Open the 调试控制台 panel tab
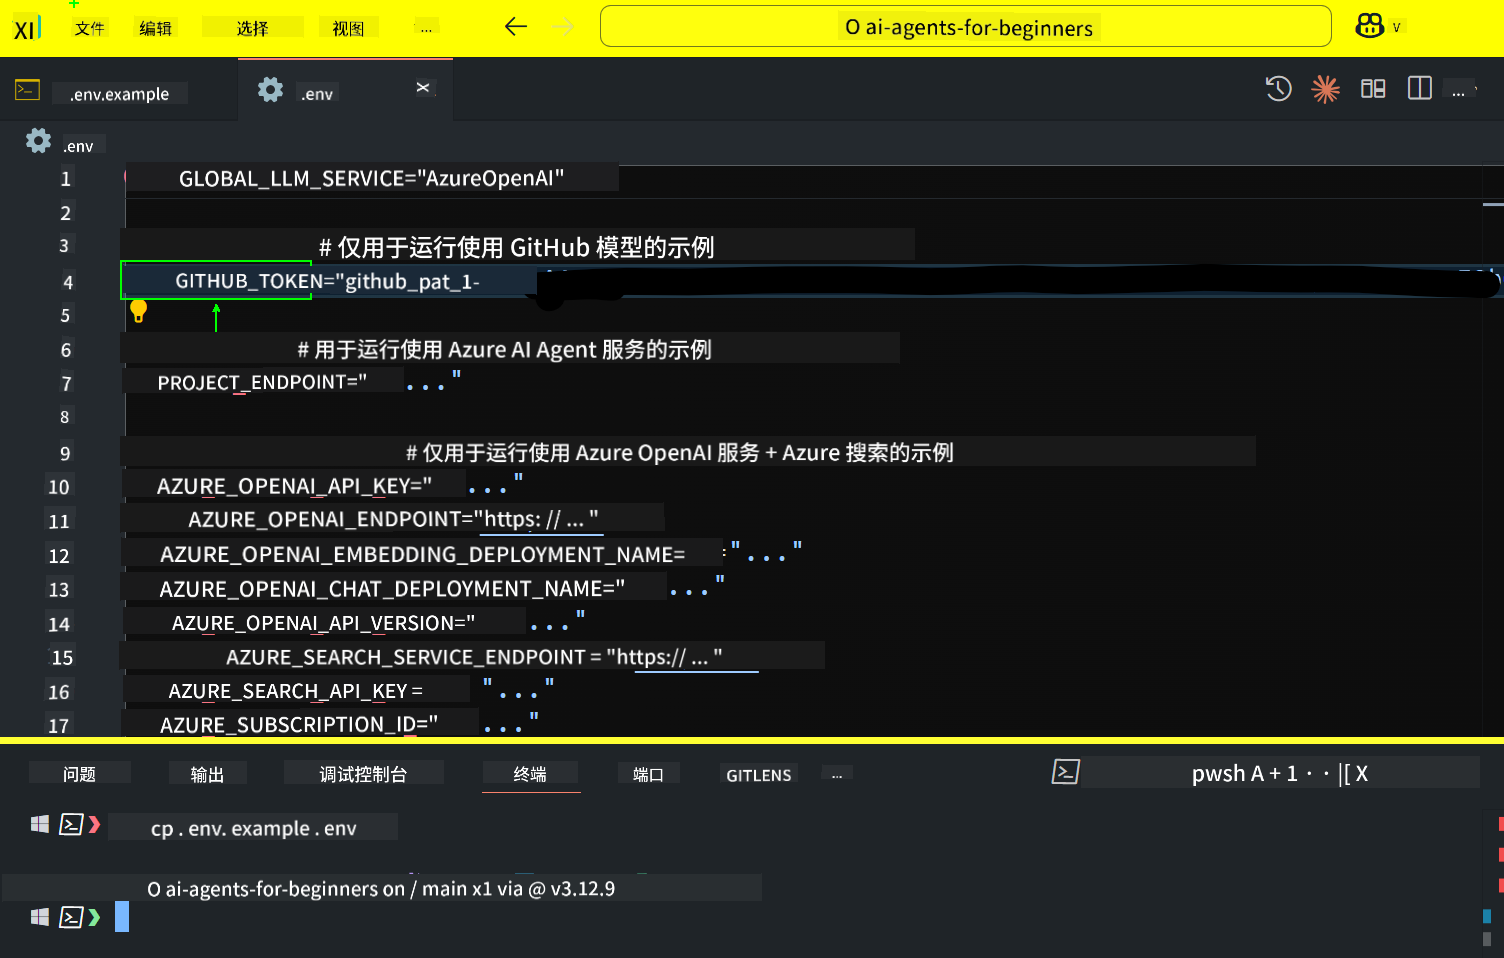Screen dimensions: 1504x958 pyautogui.click(x=363, y=774)
